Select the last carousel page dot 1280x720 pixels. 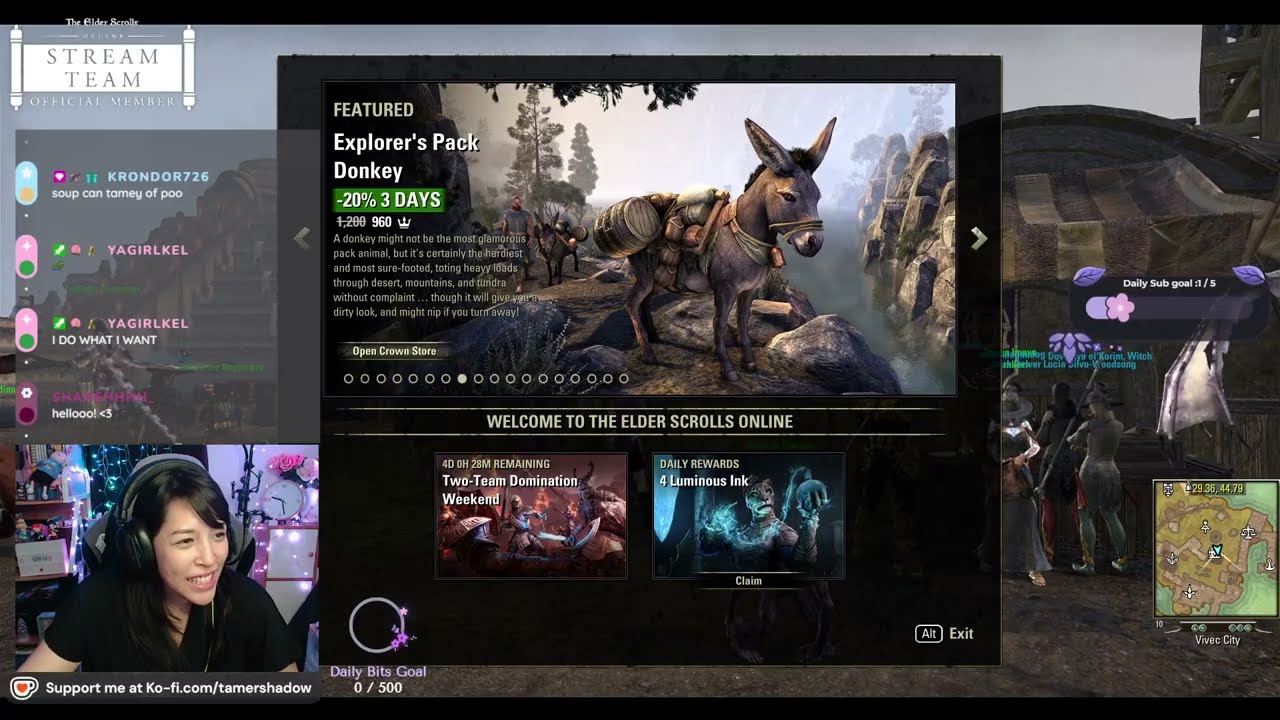(624, 379)
